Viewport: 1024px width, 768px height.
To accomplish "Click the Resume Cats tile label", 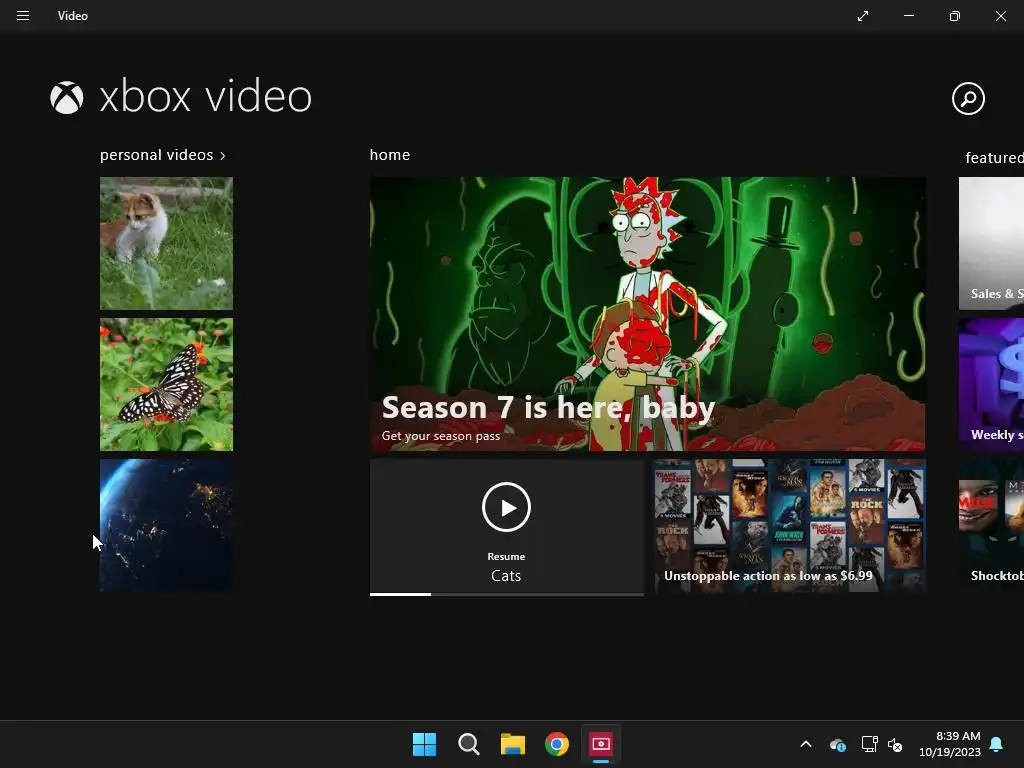I will (x=506, y=568).
